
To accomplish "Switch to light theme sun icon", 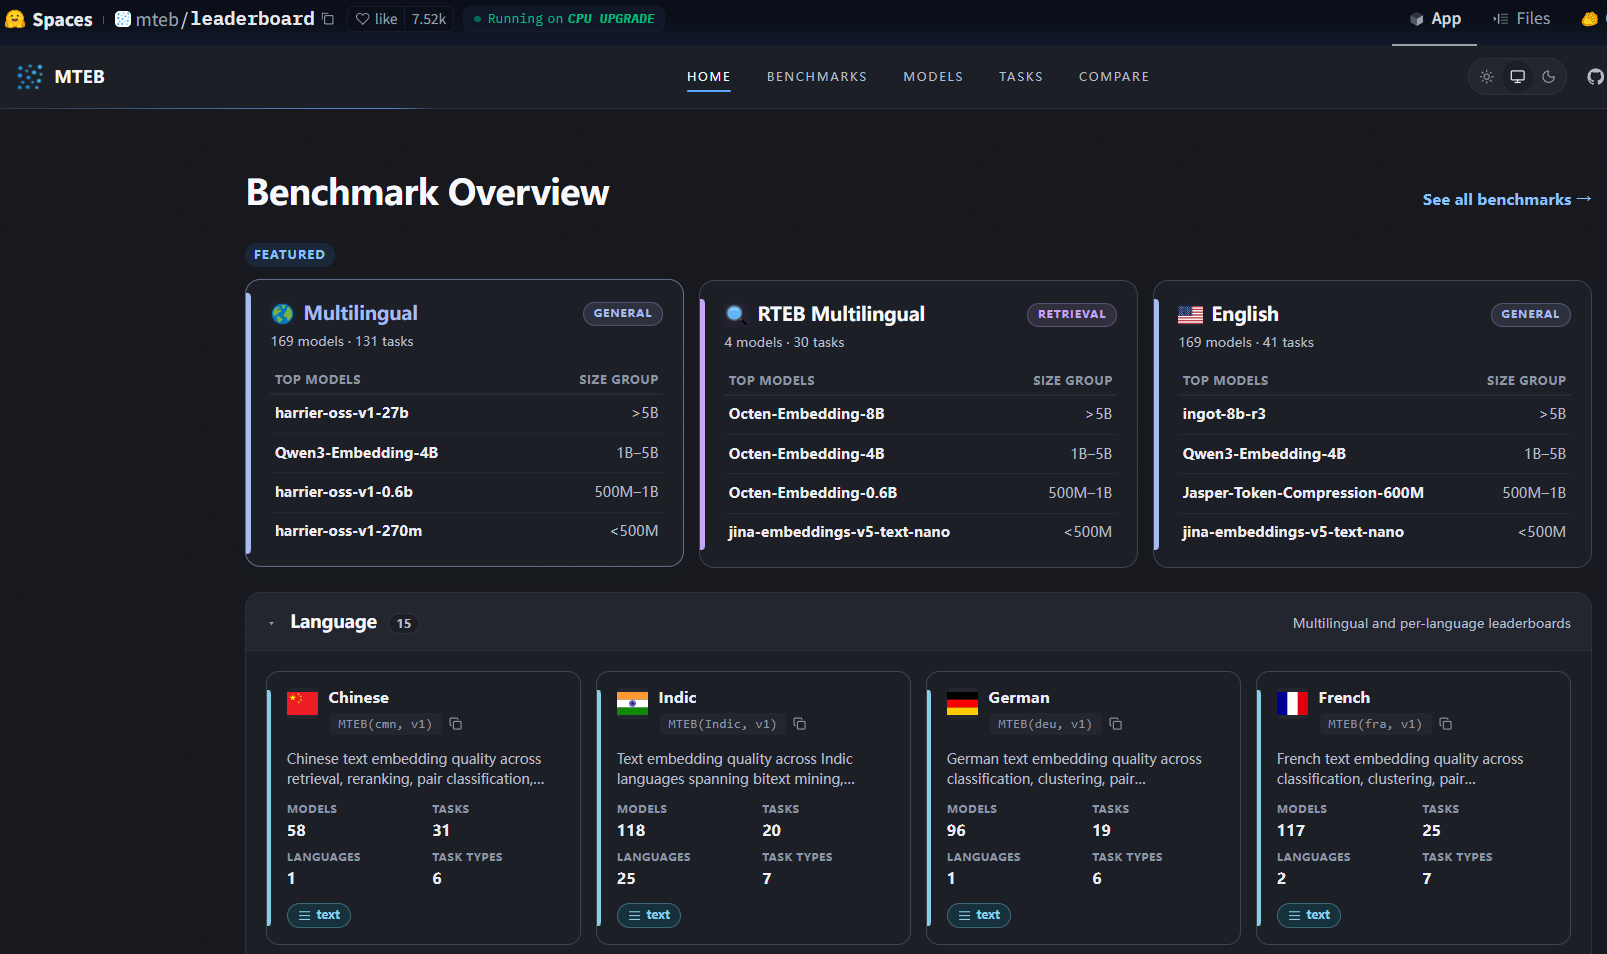I will 1487,77.
